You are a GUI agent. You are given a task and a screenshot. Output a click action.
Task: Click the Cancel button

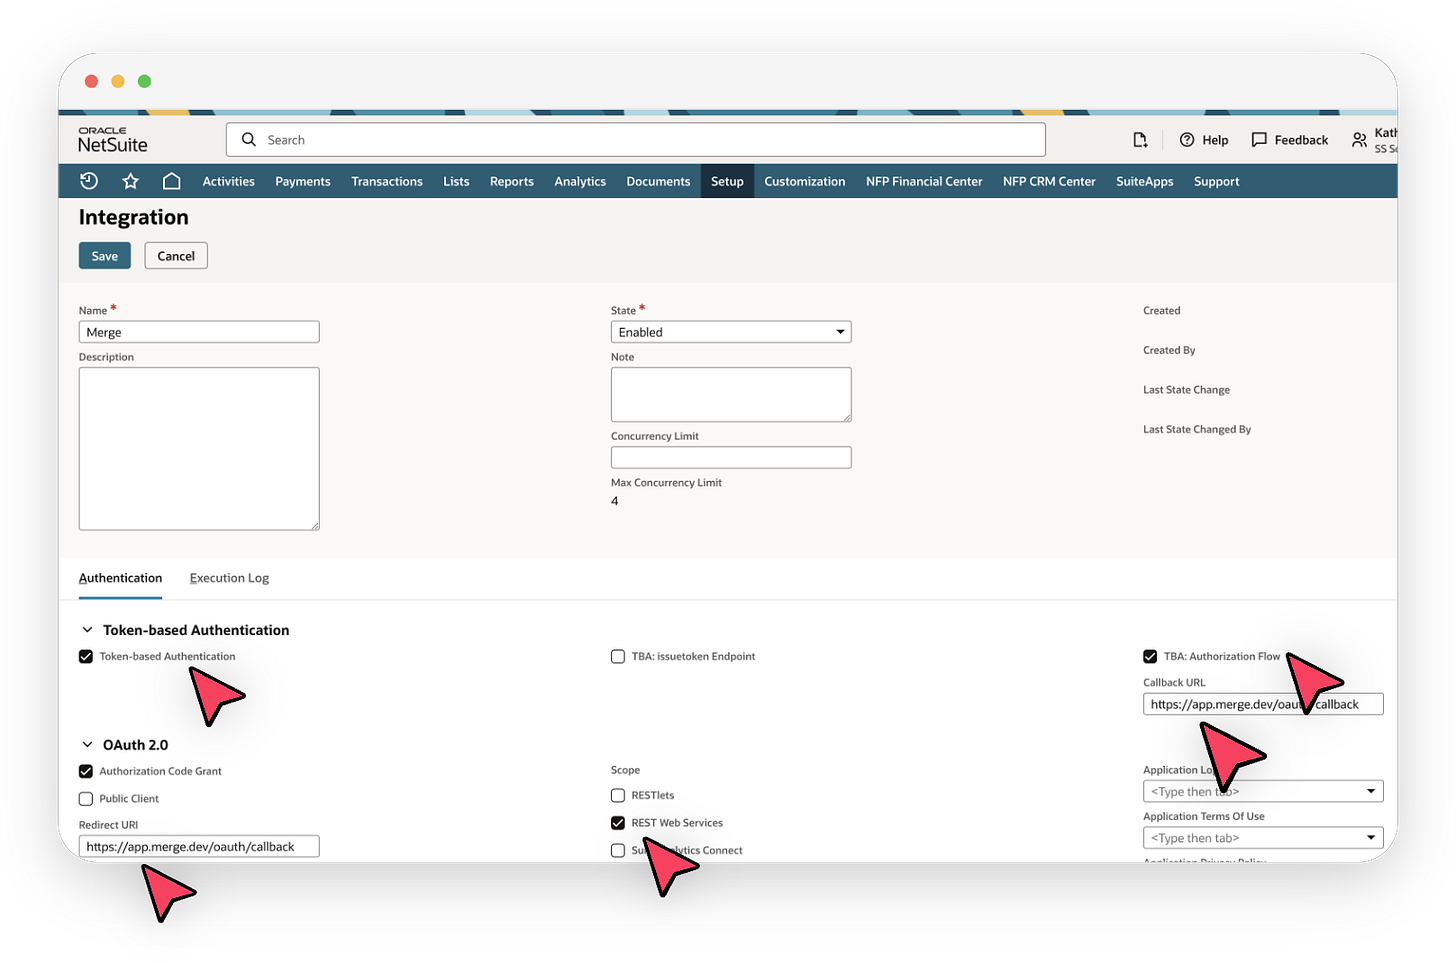coord(176,256)
